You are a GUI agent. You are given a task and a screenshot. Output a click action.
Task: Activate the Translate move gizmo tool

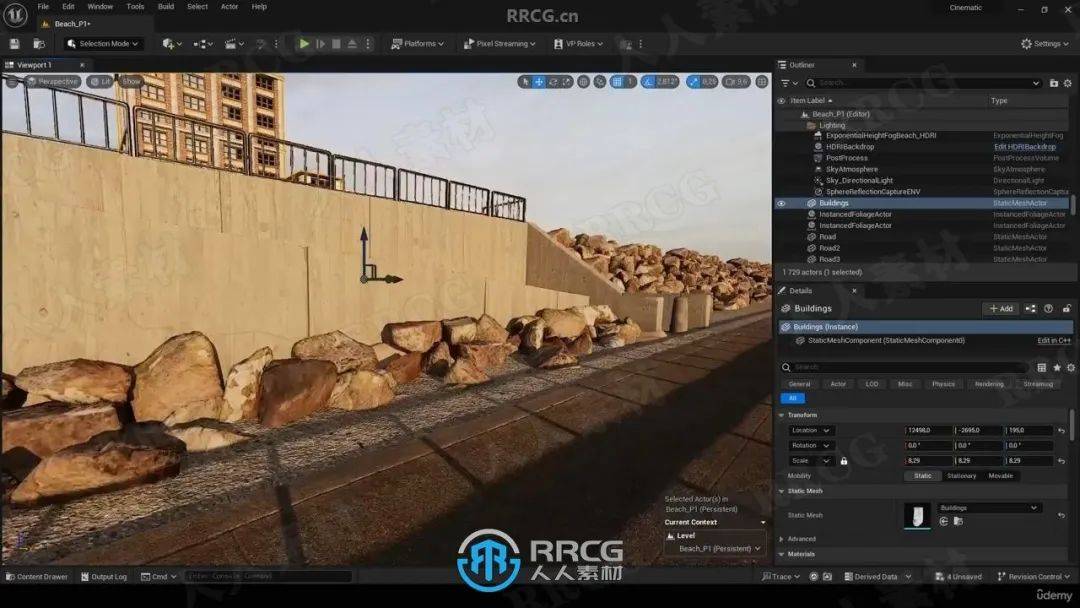[x=539, y=82]
